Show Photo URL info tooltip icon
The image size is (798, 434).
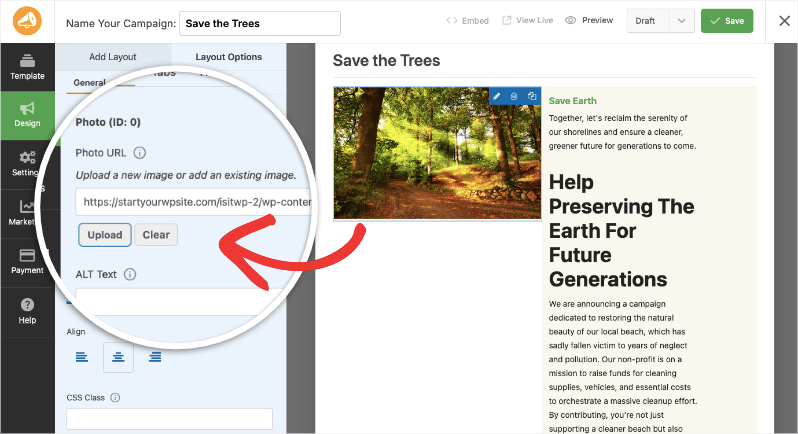139,153
